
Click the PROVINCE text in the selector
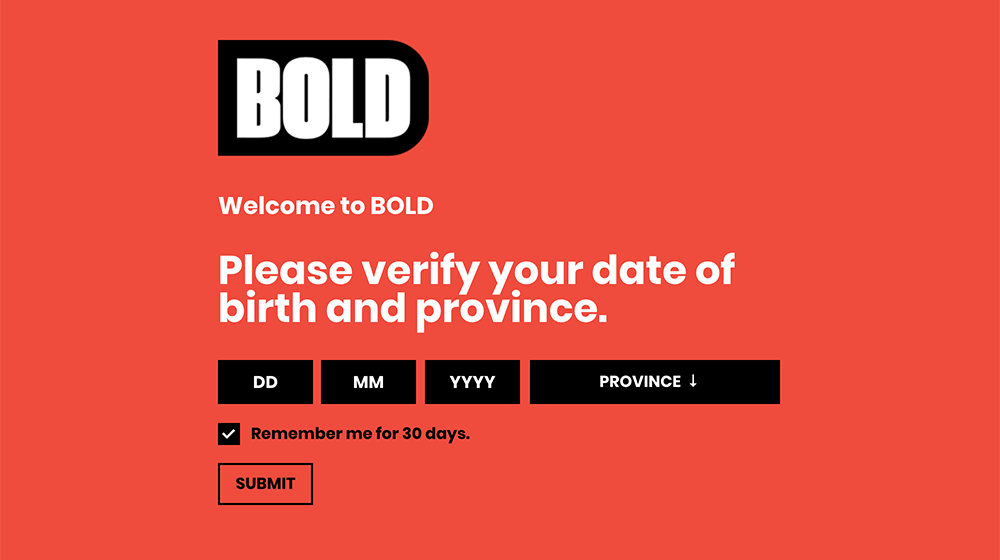(x=640, y=382)
